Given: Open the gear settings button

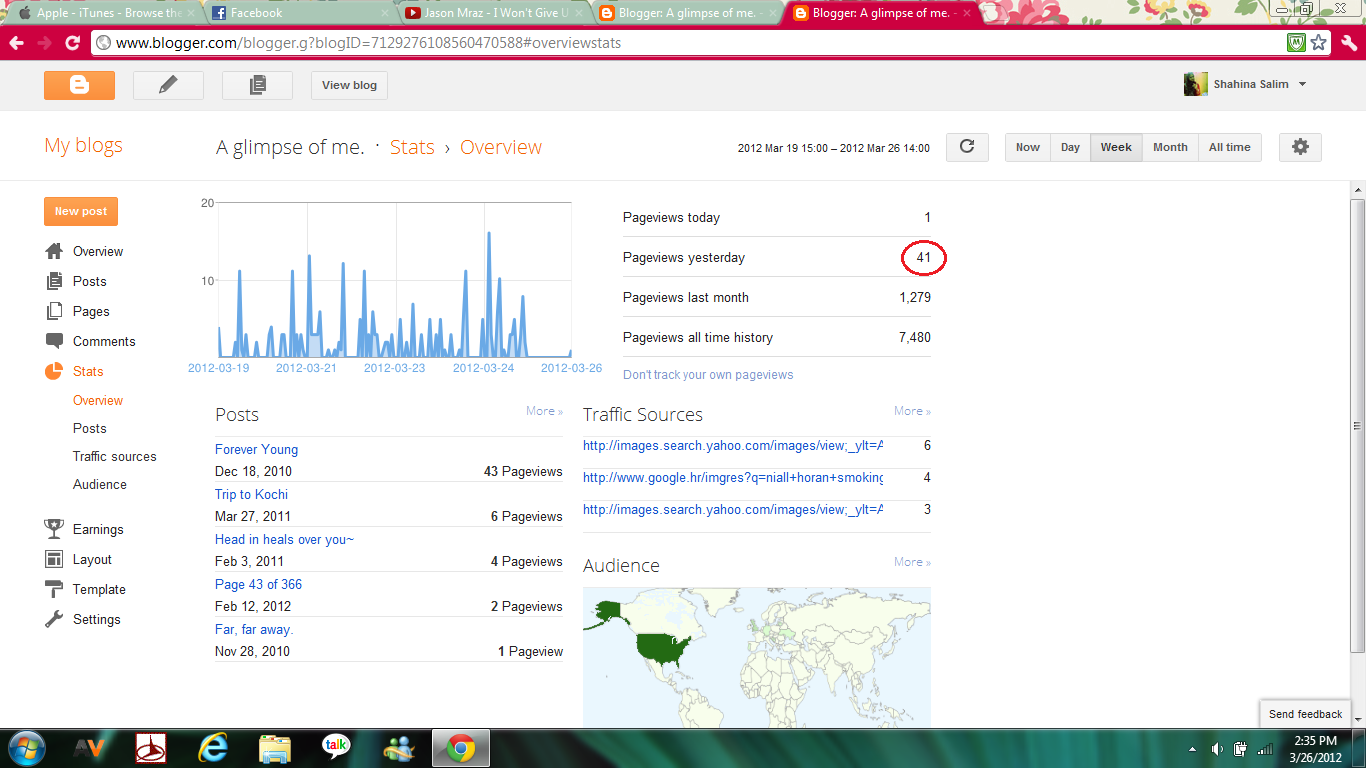Looking at the screenshot, I should click(1300, 147).
